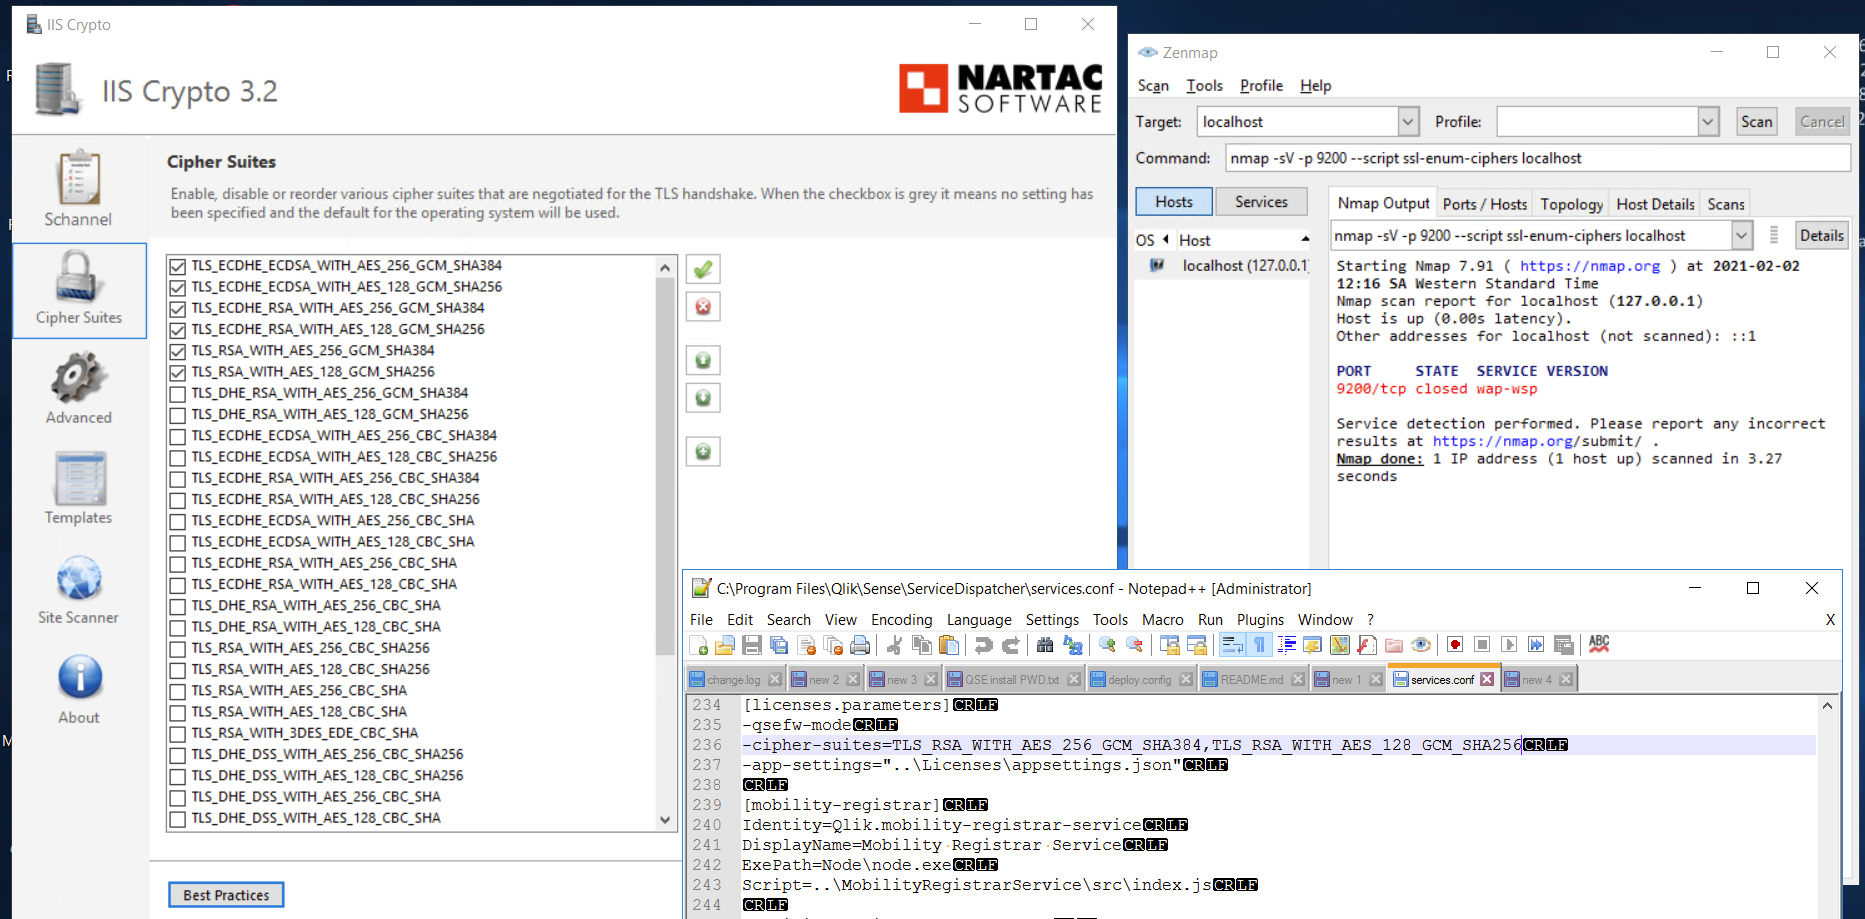The image size is (1865, 919).
Task: Switch to the Topology tab in Zenmap
Action: (x=1570, y=203)
